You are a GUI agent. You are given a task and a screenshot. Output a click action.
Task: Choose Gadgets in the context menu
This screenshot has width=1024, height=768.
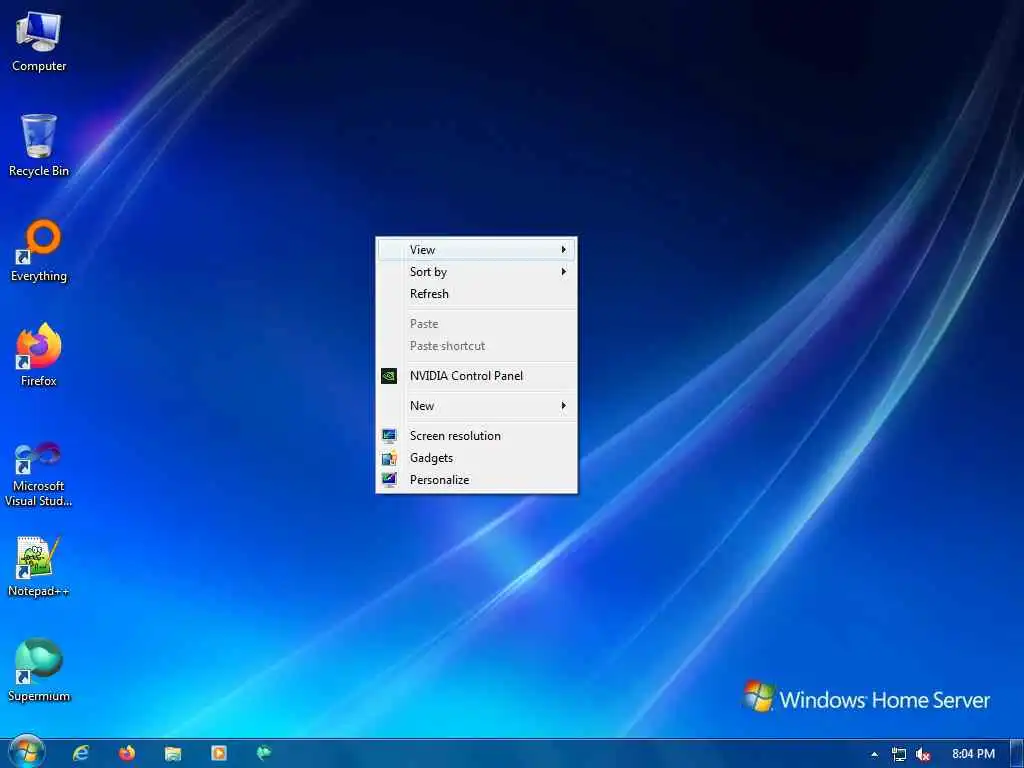click(477, 458)
